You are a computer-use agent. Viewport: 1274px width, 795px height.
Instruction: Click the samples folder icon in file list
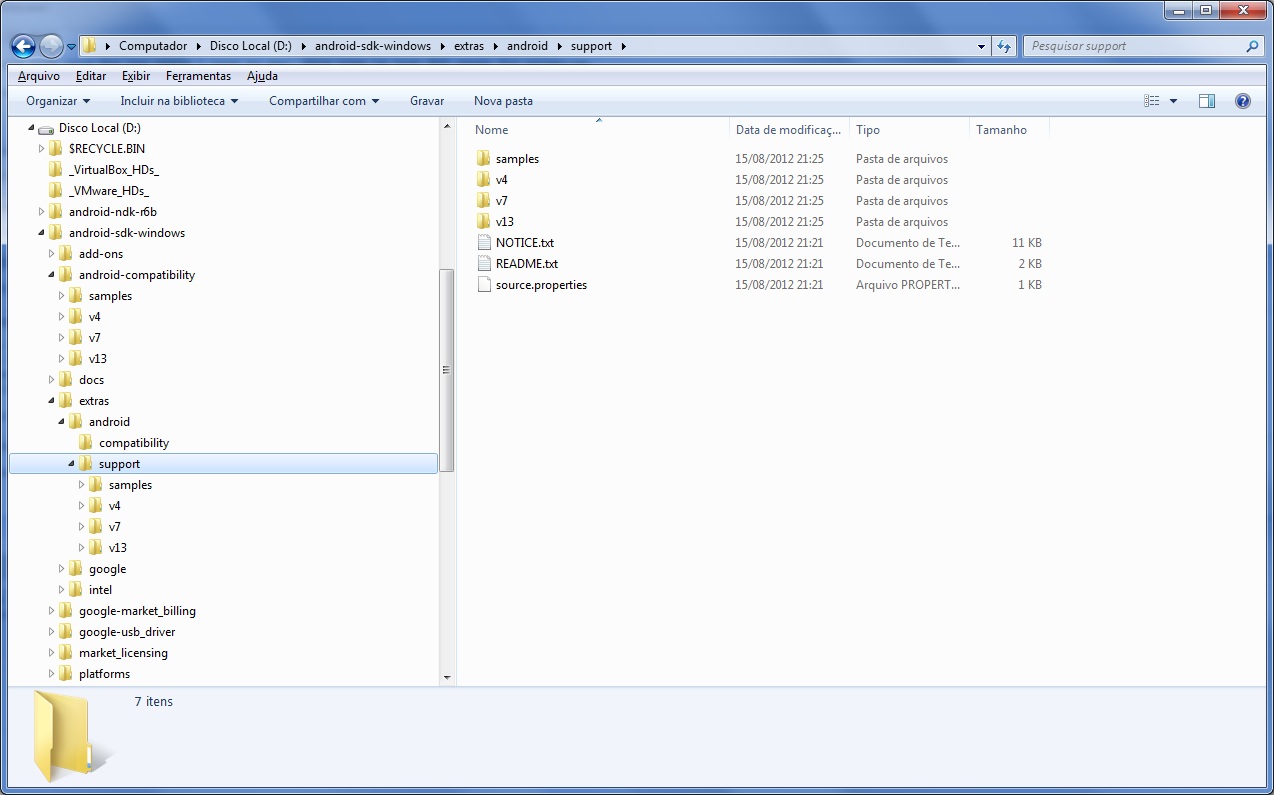tap(484, 159)
